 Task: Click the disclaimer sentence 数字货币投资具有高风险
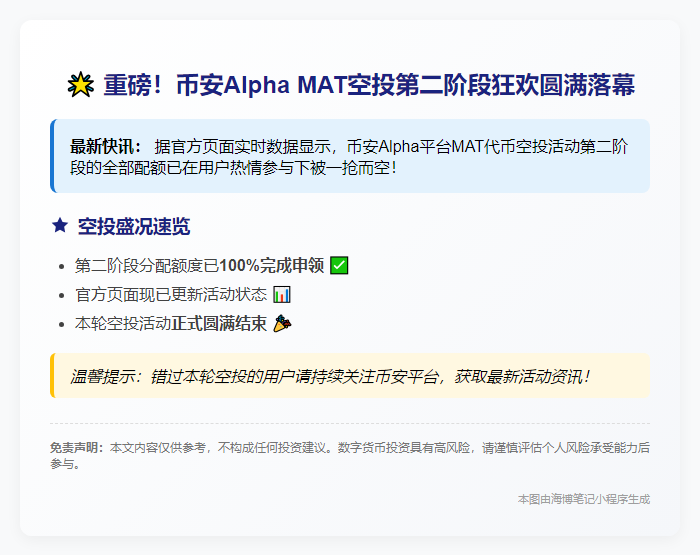tap(404, 447)
